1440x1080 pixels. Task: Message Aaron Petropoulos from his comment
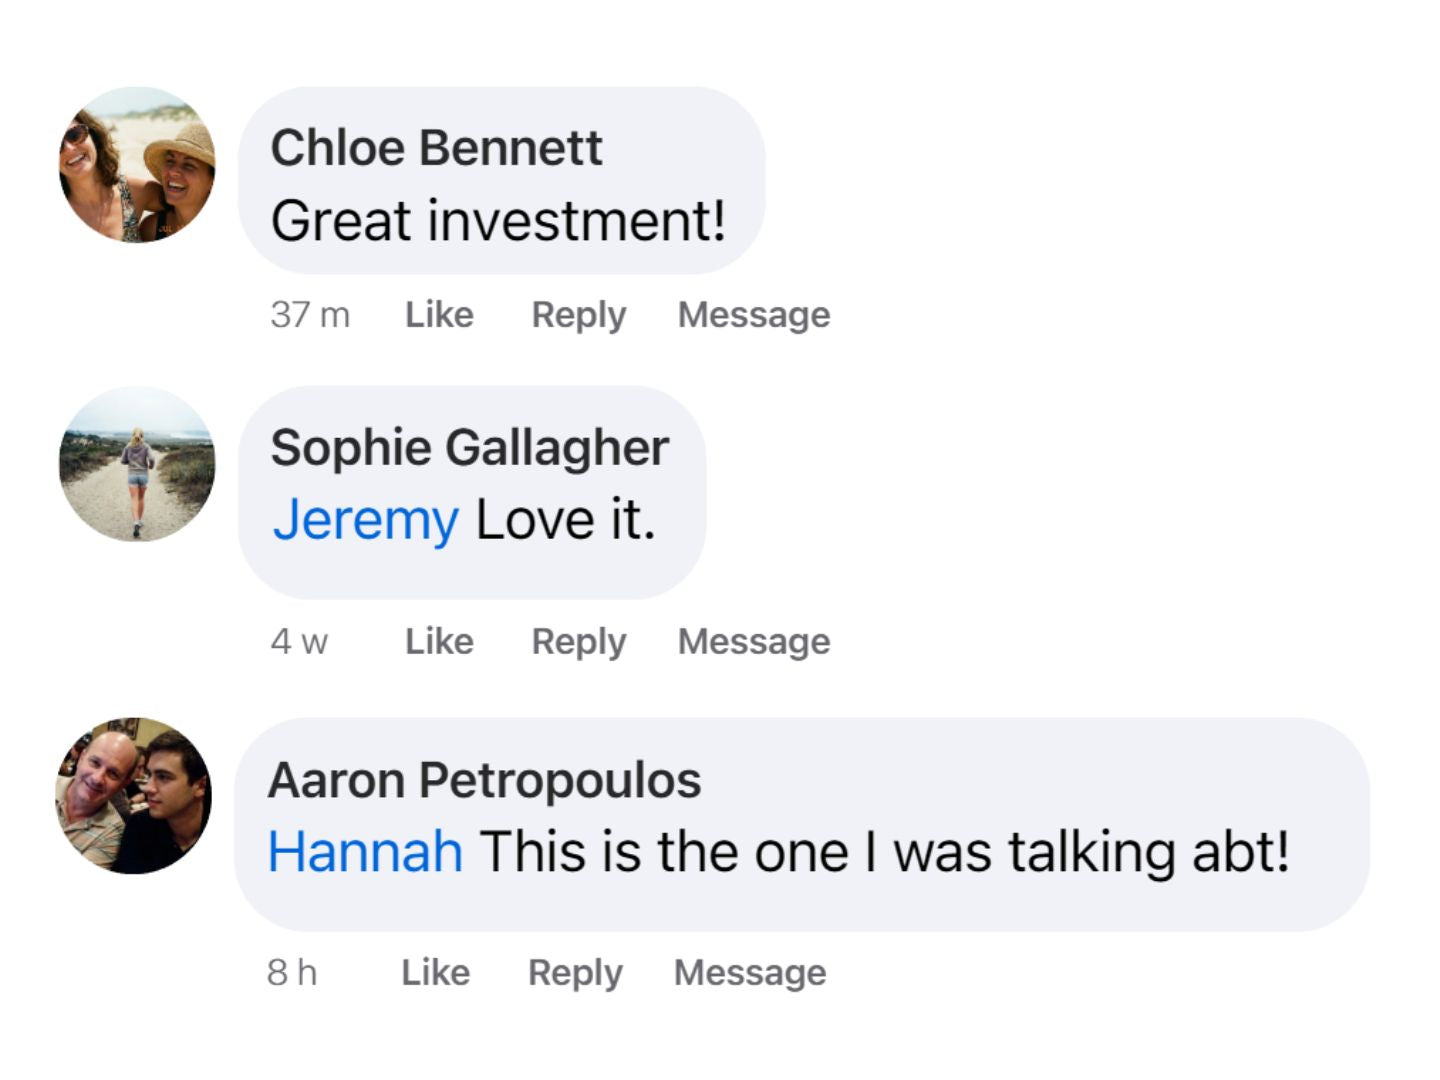pyautogui.click(x=750, y=972)
